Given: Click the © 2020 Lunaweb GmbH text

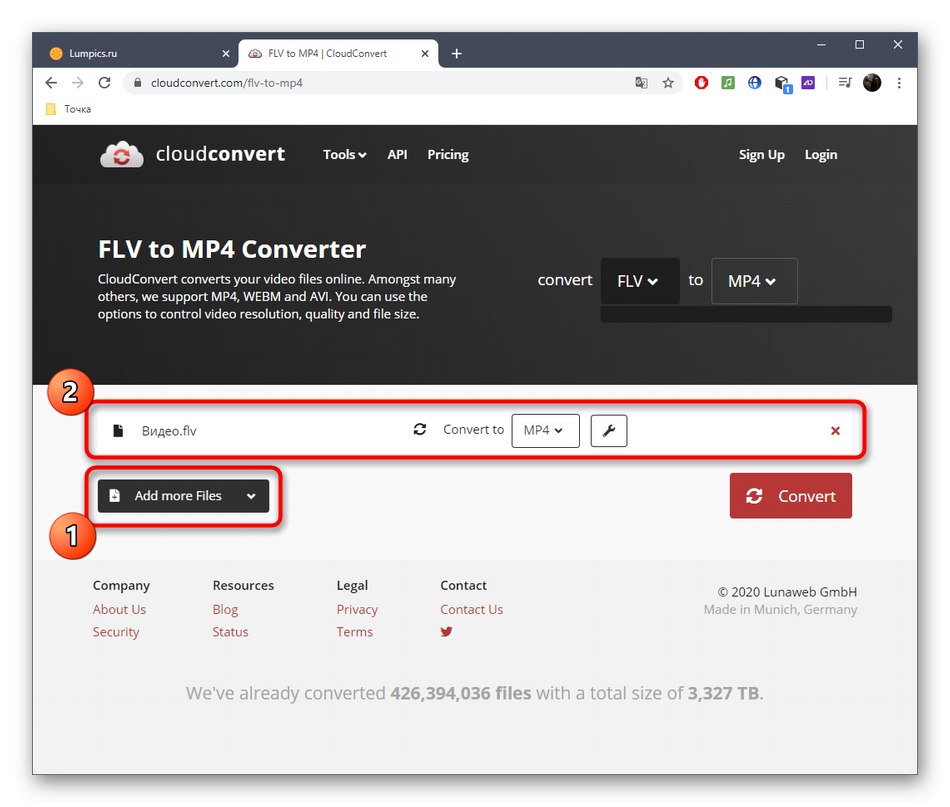Looking at the screenshot, I should pos(787,592).
